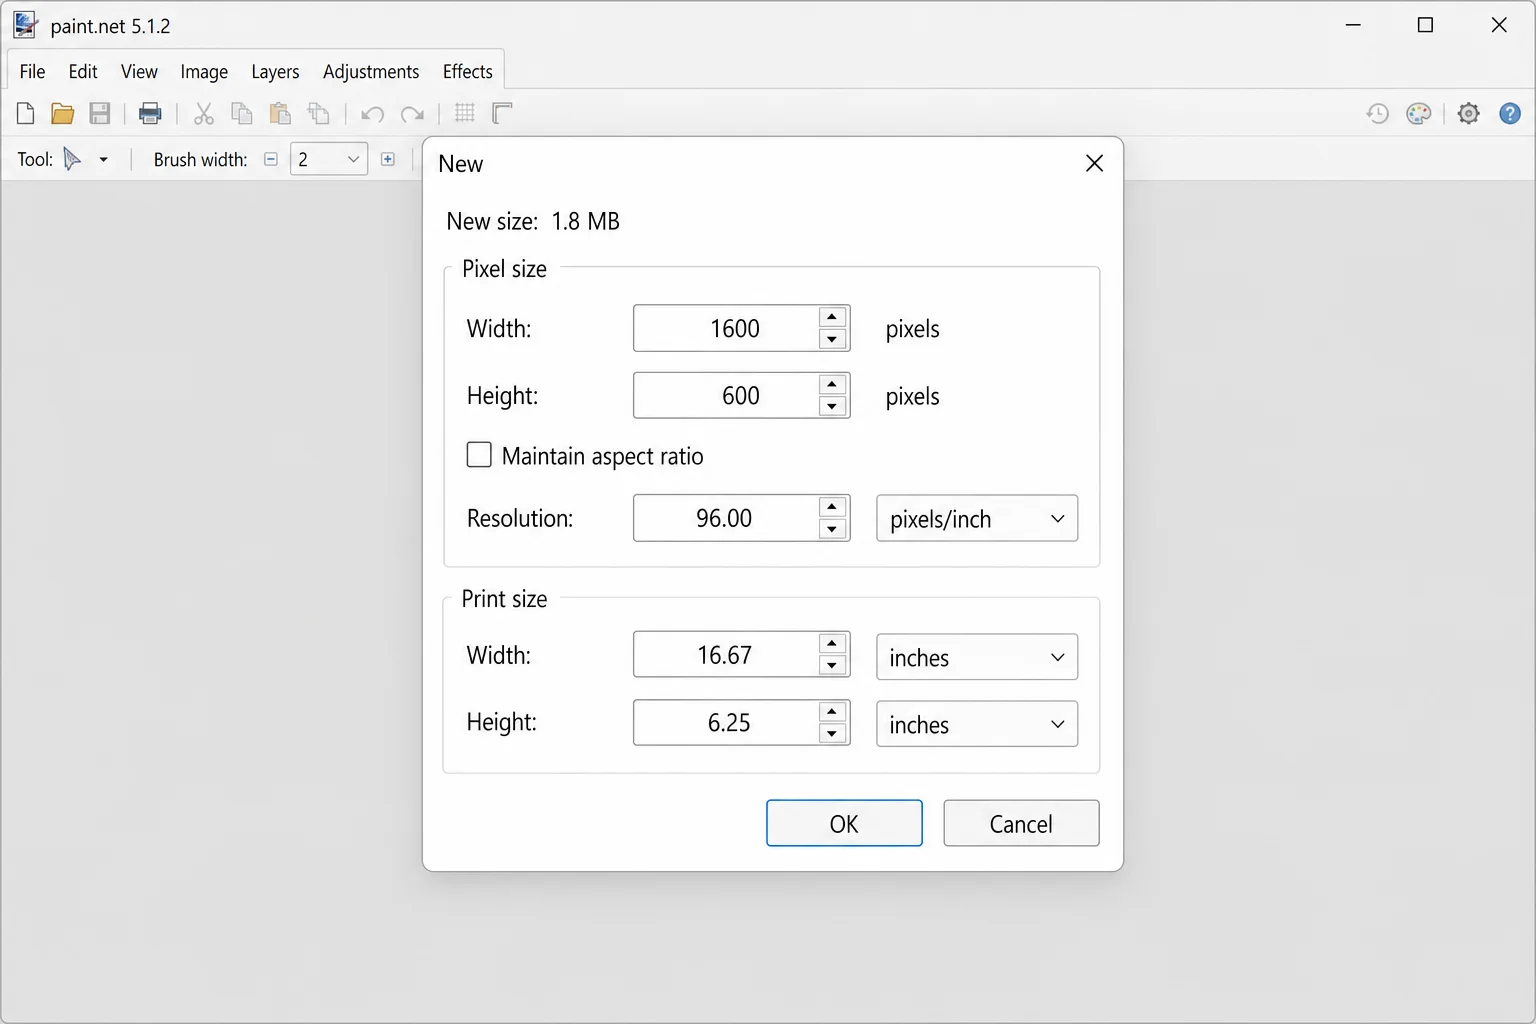
Task: Open the Brush width combo box
Action: (x=329, y=159)
